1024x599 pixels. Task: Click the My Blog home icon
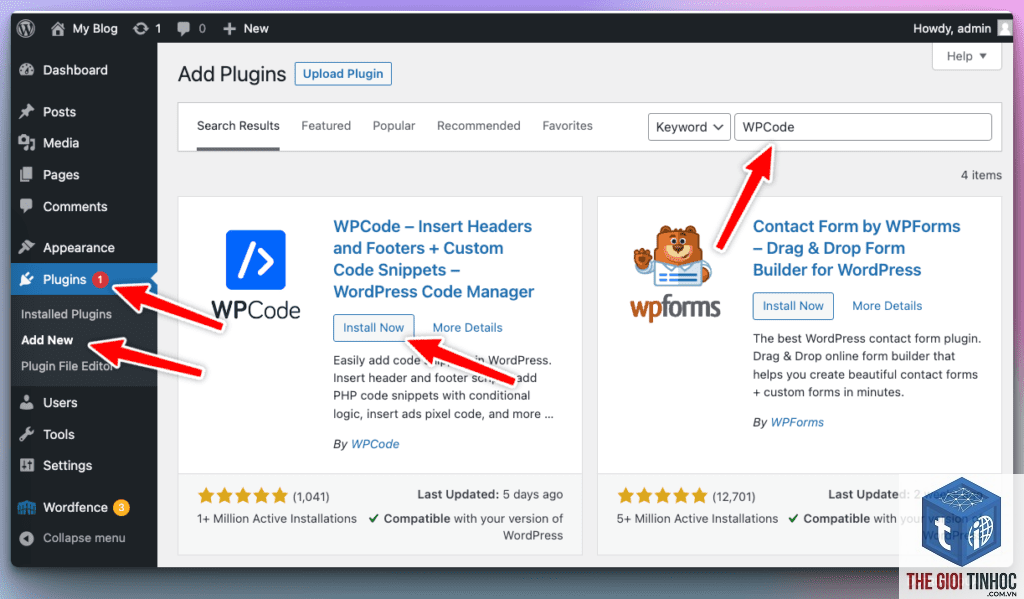click(x=57, y=29)
